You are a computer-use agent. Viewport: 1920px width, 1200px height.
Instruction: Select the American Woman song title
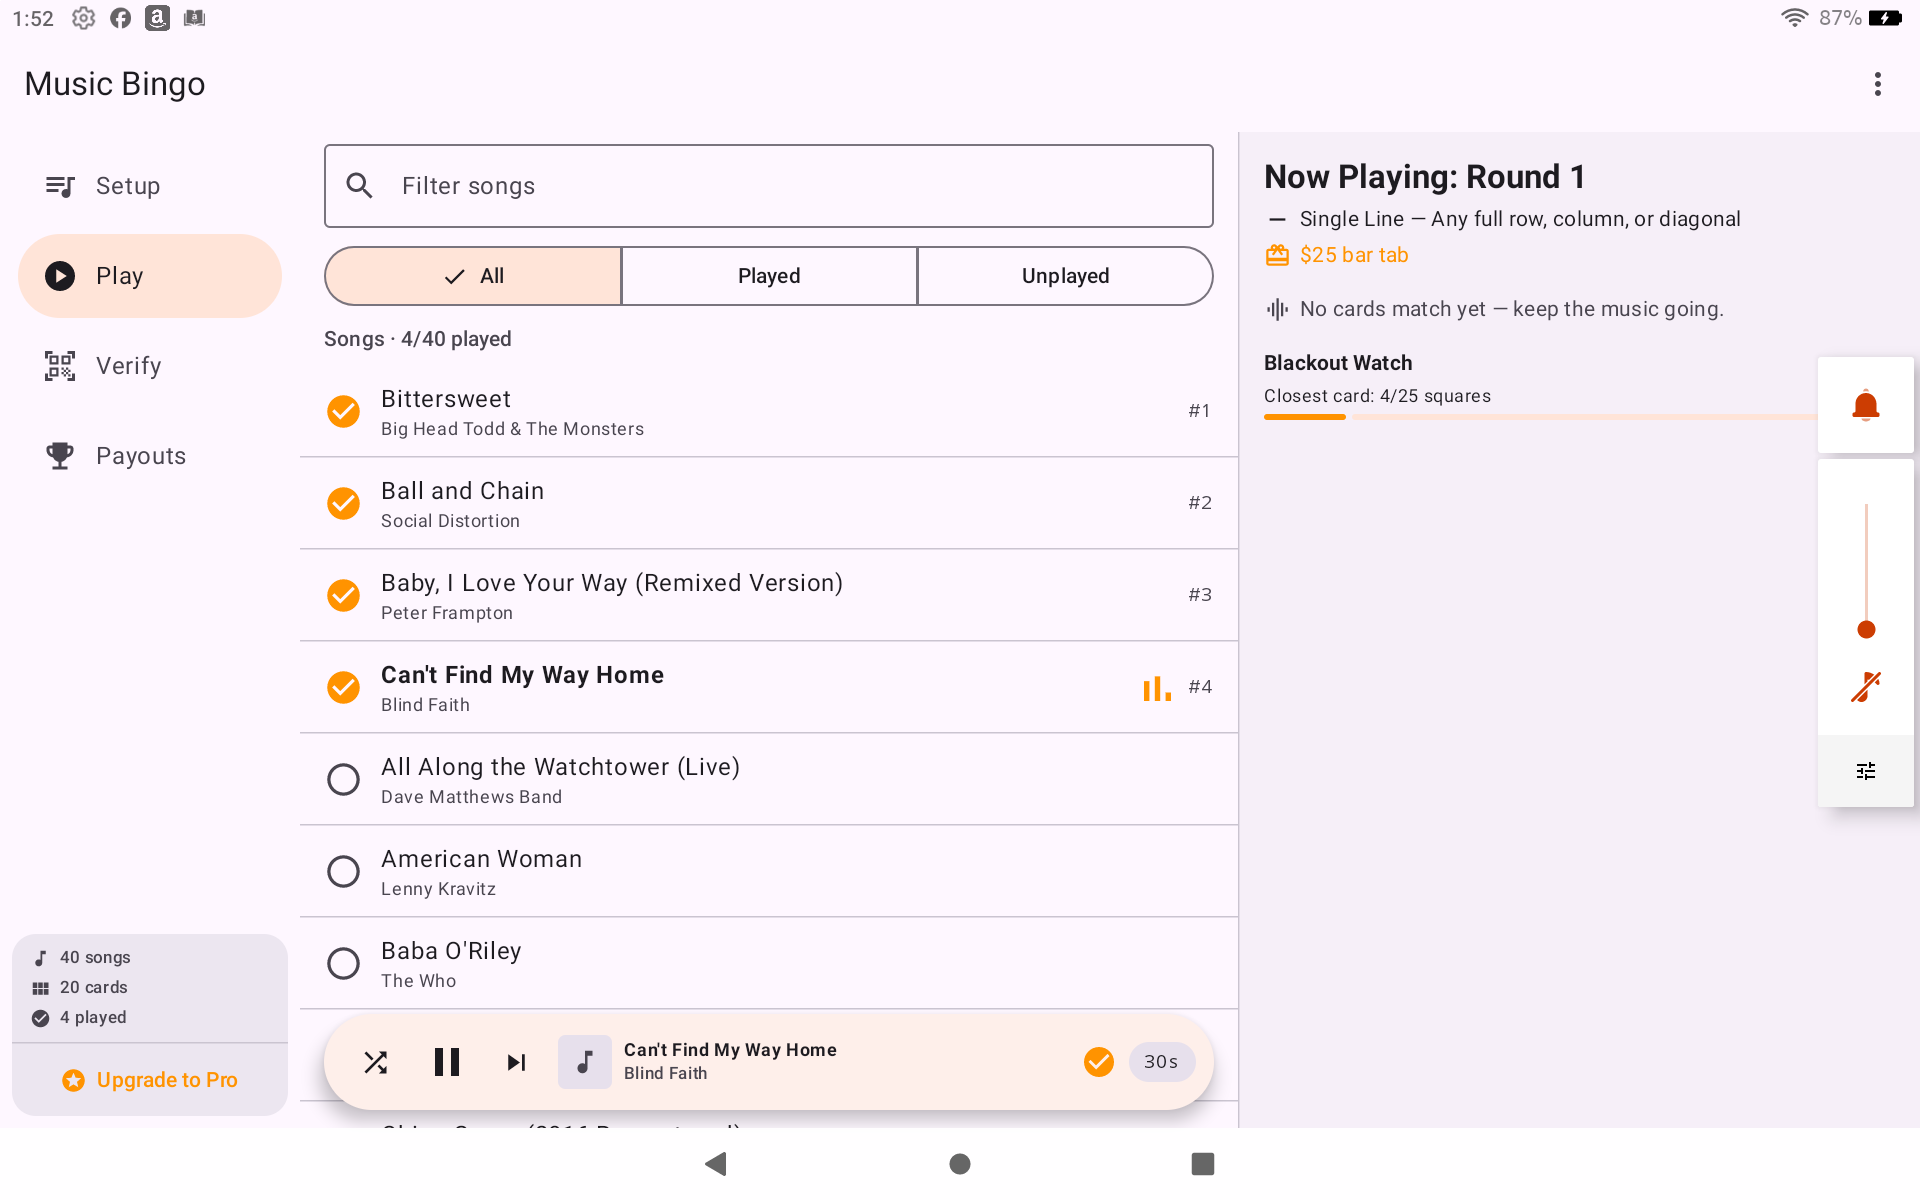tap(482, 859)
